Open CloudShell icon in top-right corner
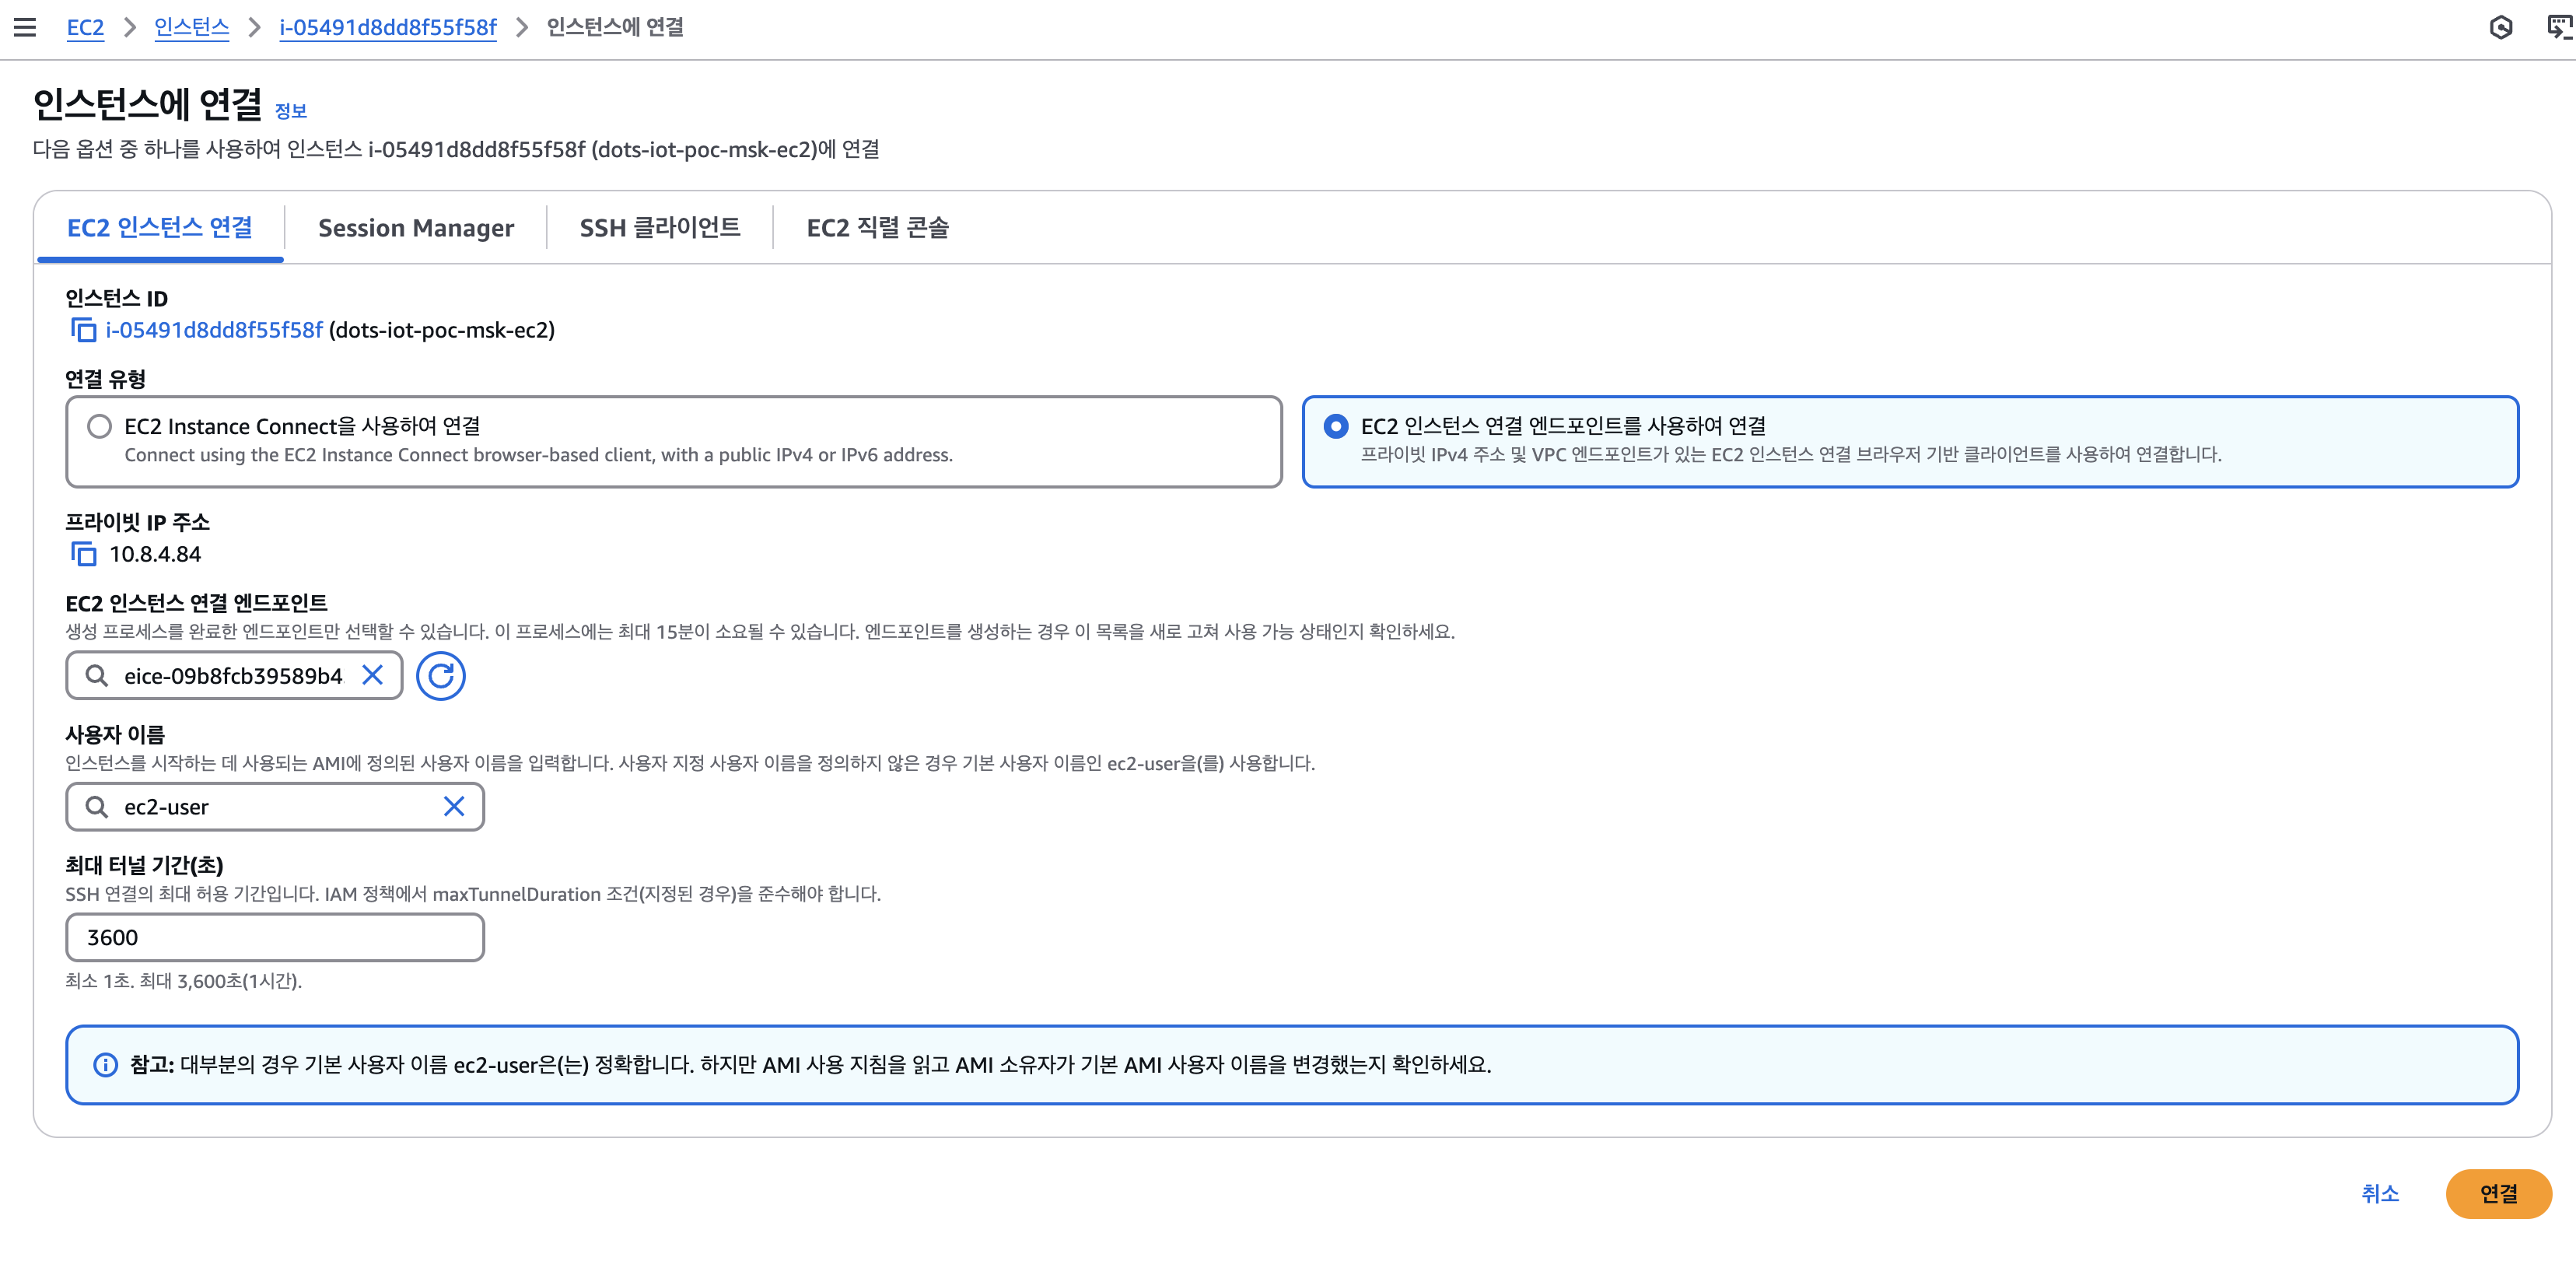The image size is (2576, 1268). (x=2558, y=27)
